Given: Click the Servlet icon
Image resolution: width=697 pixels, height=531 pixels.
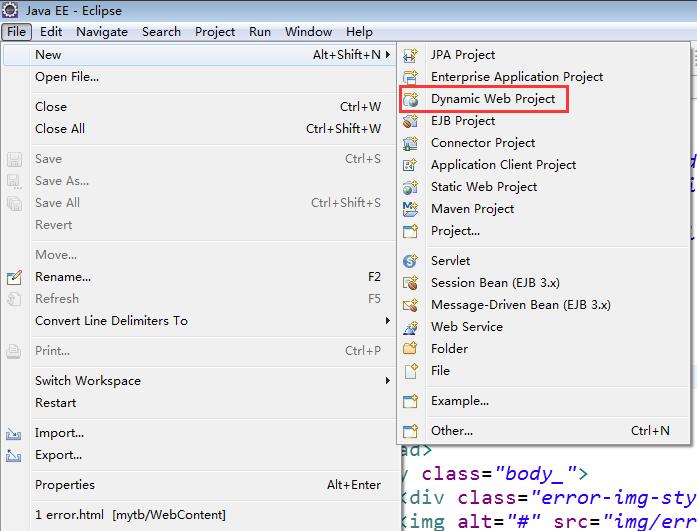Looking at the screenshot, I should tap(410, 261).
